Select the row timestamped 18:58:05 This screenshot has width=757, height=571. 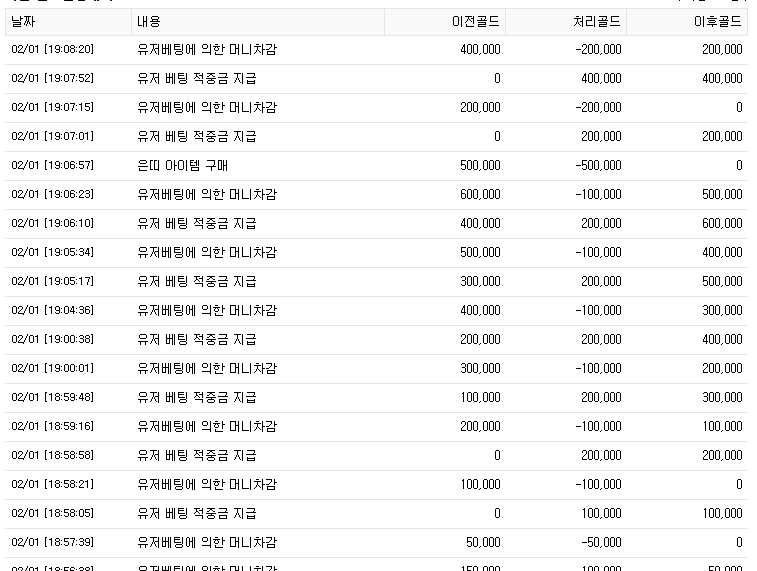377,513
